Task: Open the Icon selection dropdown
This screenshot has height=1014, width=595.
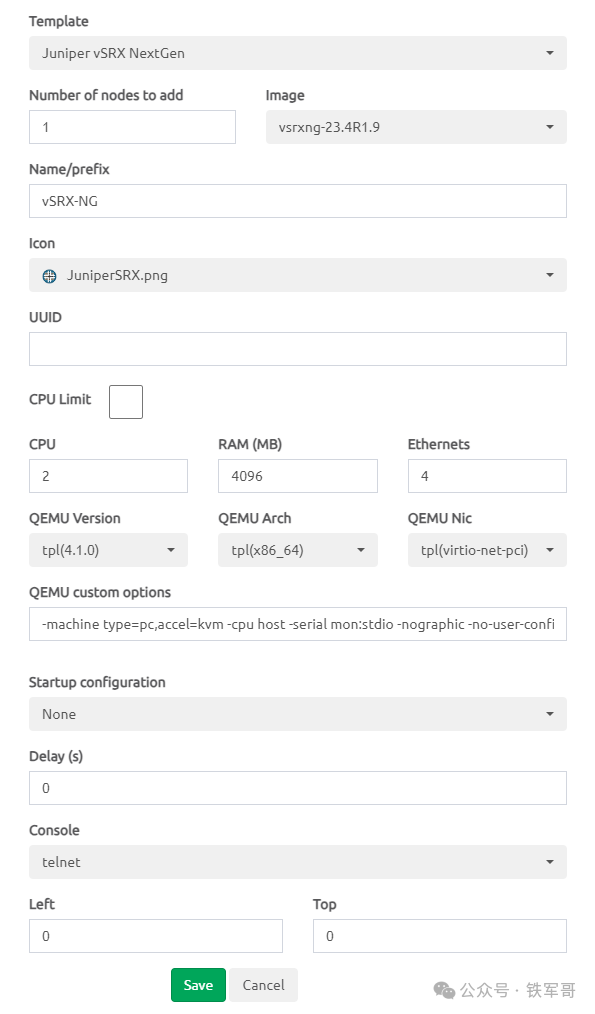Action: click(298, 275)
